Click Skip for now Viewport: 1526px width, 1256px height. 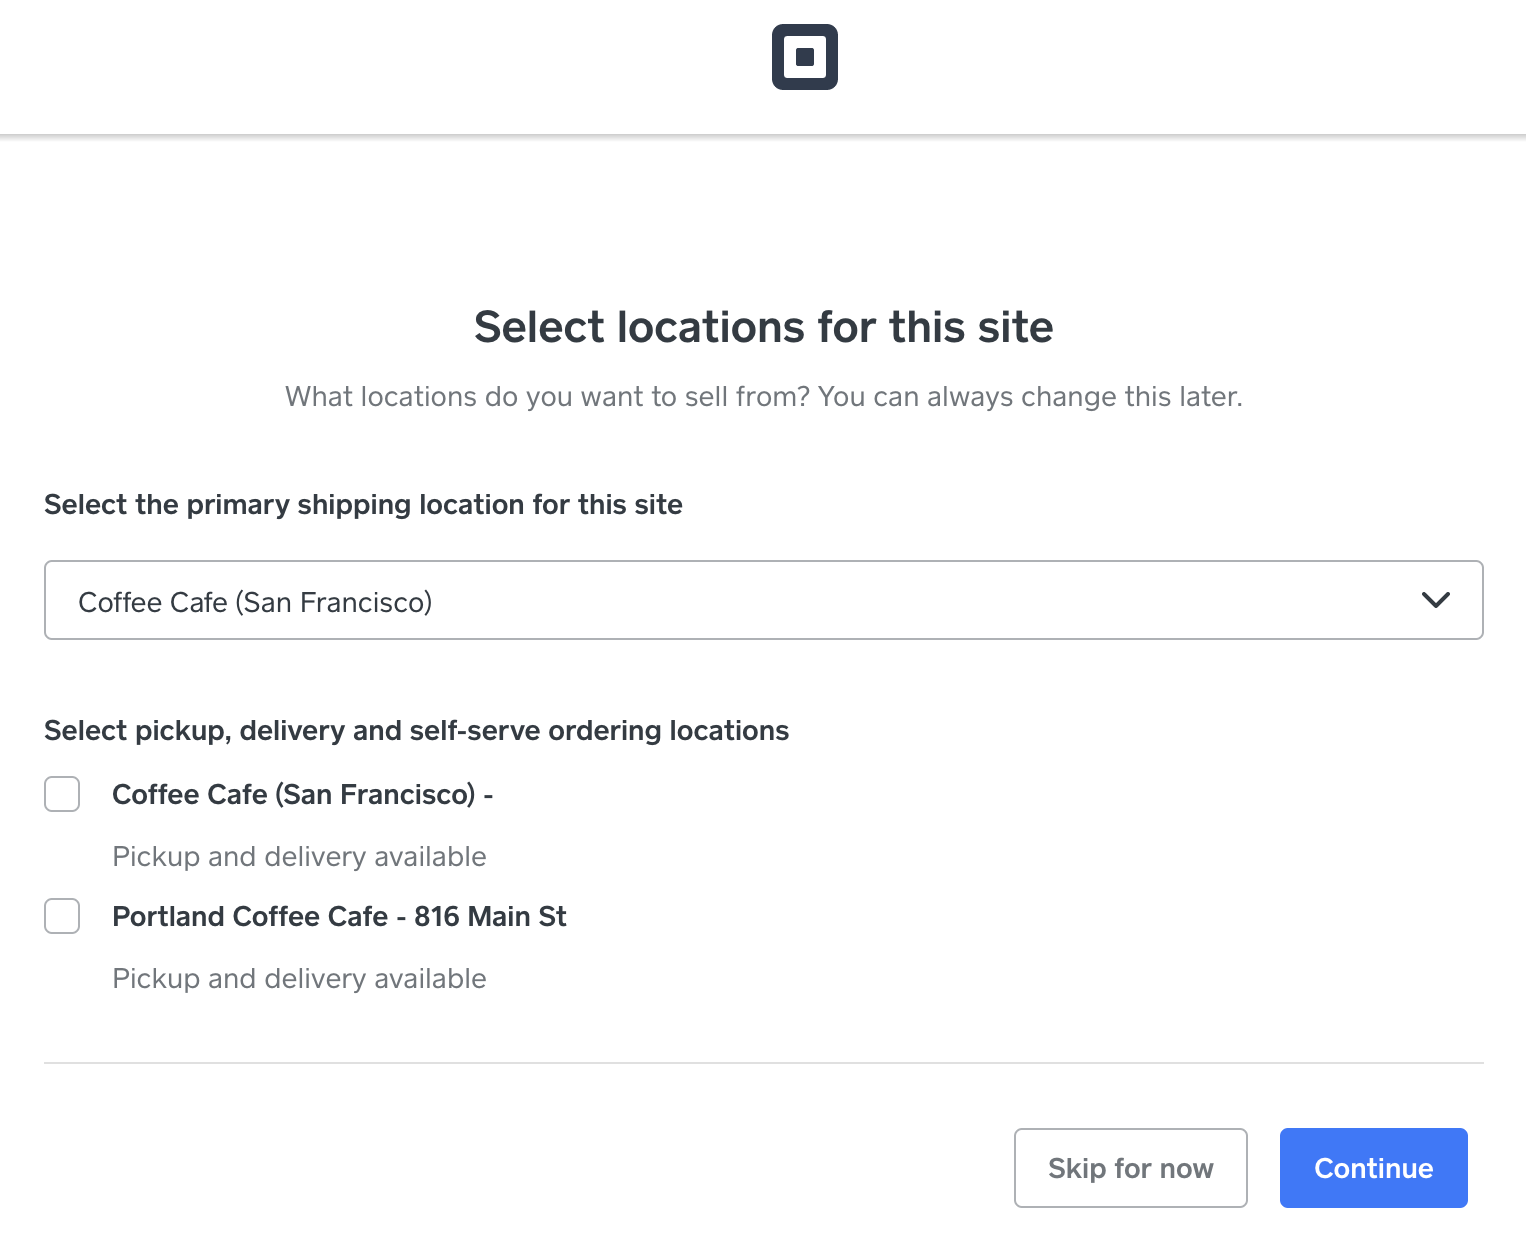(x=1130, y=1168)
